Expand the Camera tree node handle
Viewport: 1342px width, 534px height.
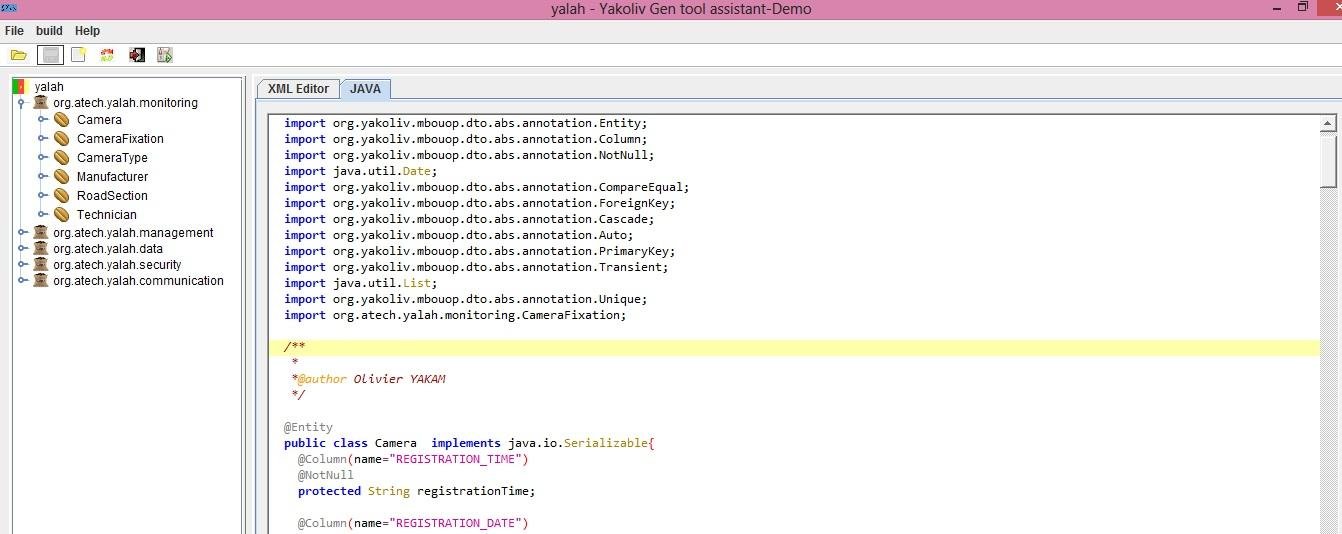(42, 120)
